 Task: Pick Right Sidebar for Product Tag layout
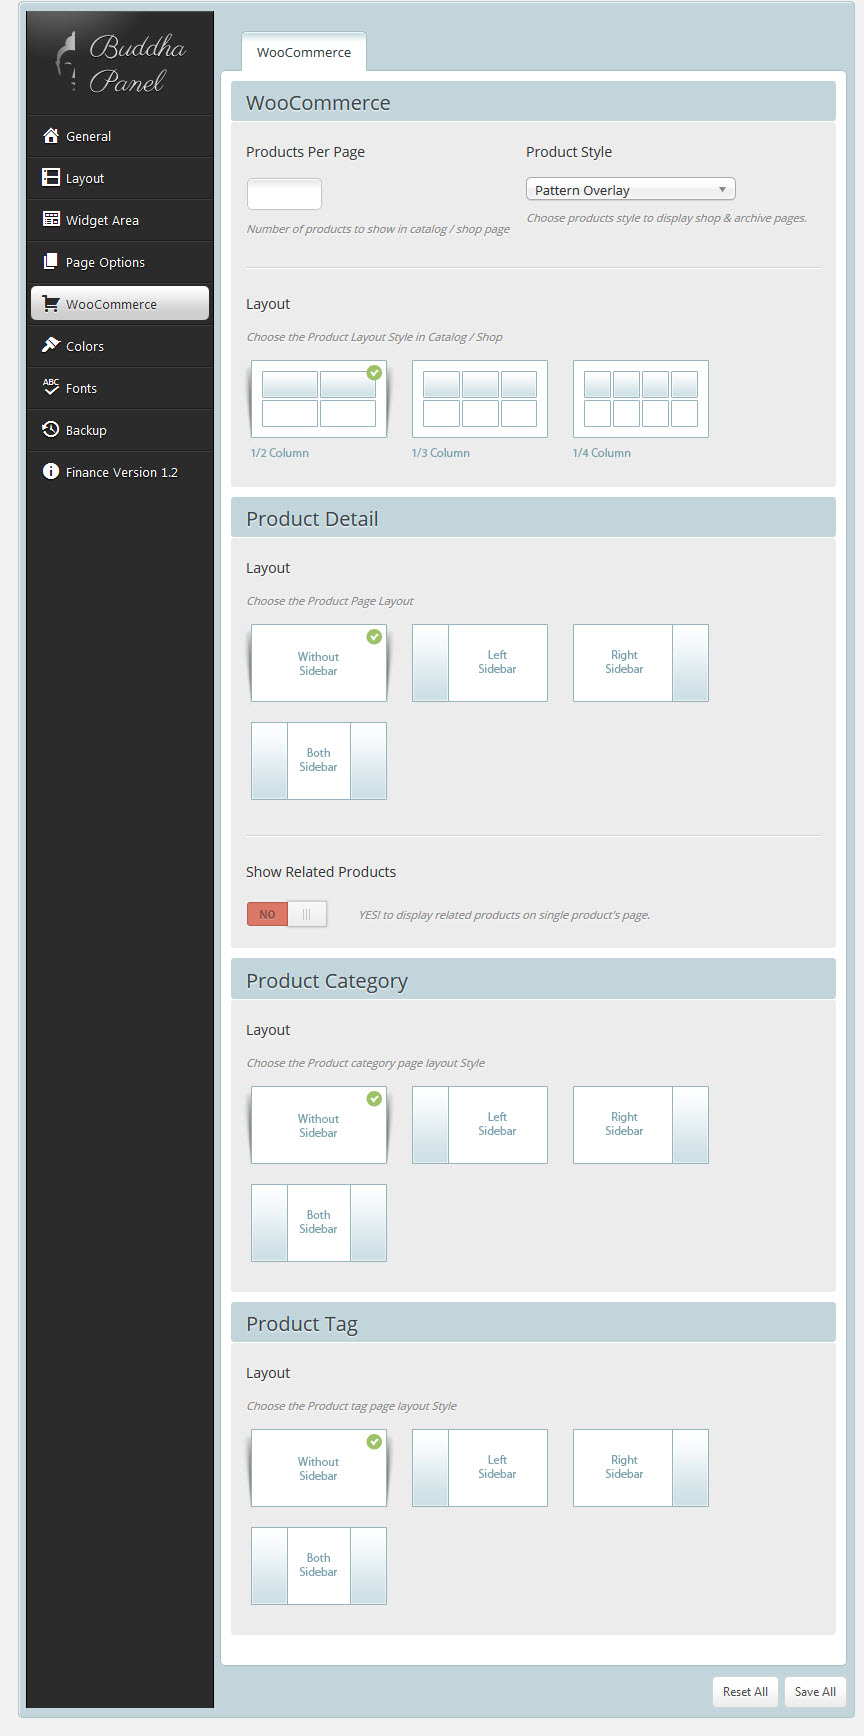pyautogui.click(x=641, y=1468)
